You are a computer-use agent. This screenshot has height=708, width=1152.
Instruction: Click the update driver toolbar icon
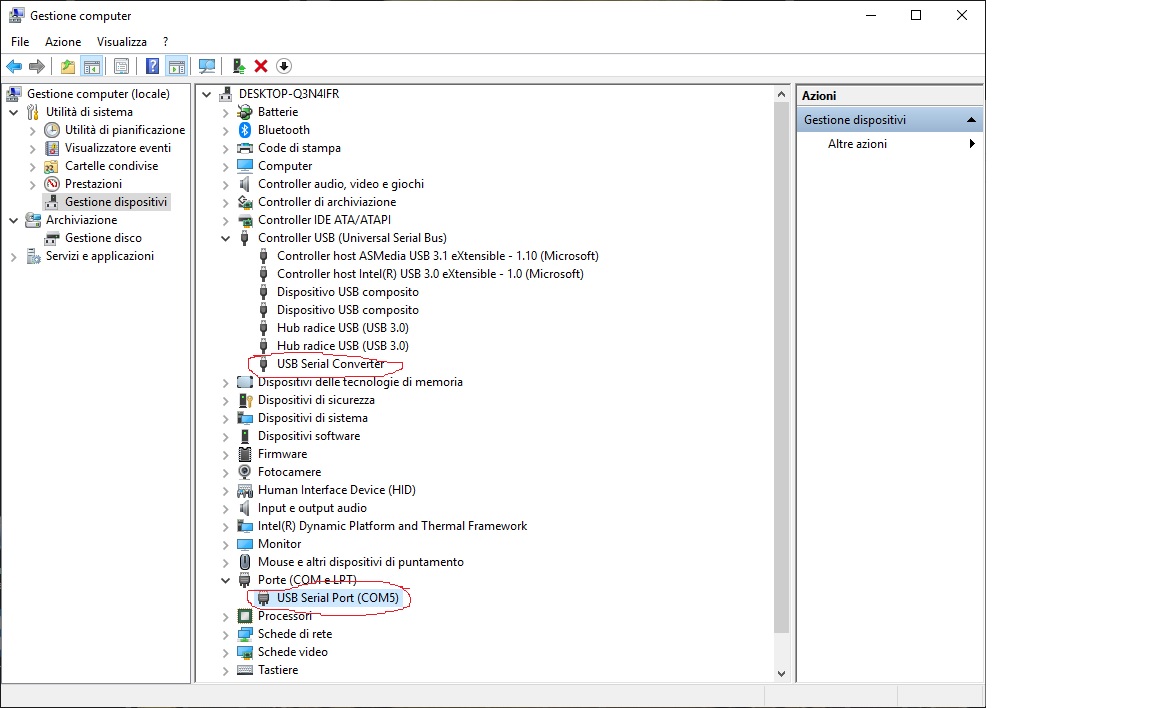238,66
